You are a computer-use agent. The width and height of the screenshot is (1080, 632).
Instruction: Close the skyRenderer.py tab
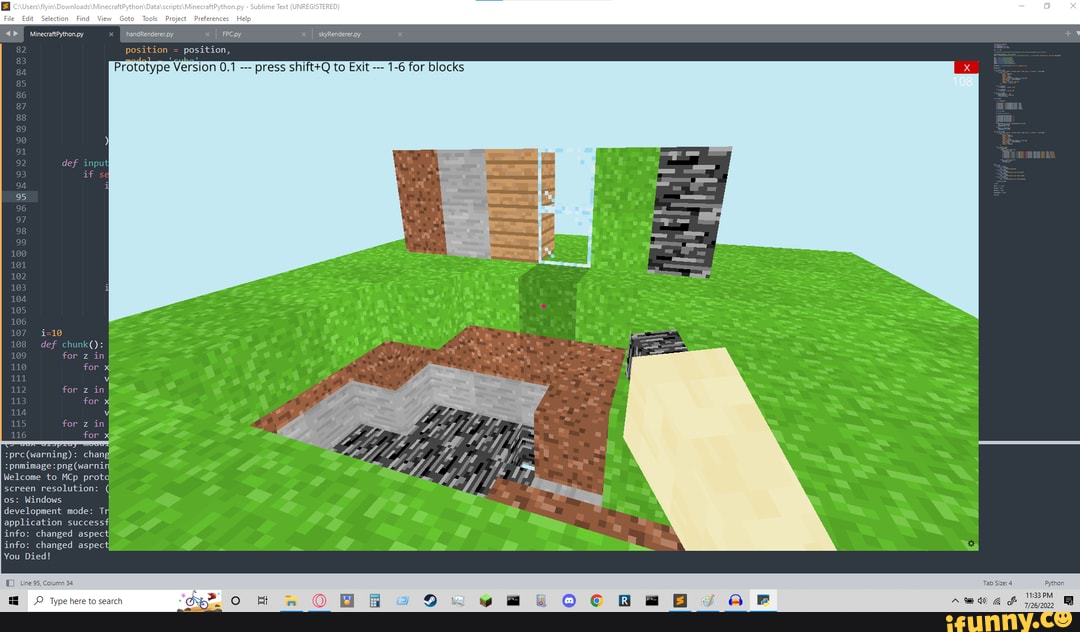click(399, 34)
